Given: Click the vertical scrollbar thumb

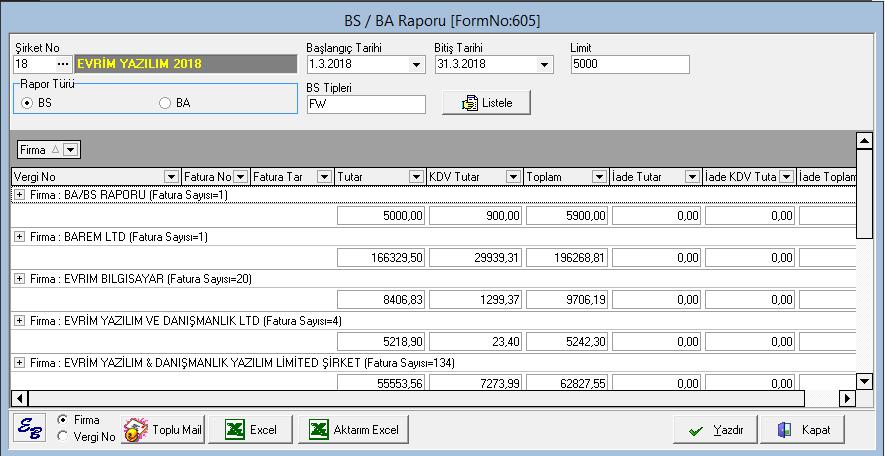Looking at the screenshot, I should point(864,194).
